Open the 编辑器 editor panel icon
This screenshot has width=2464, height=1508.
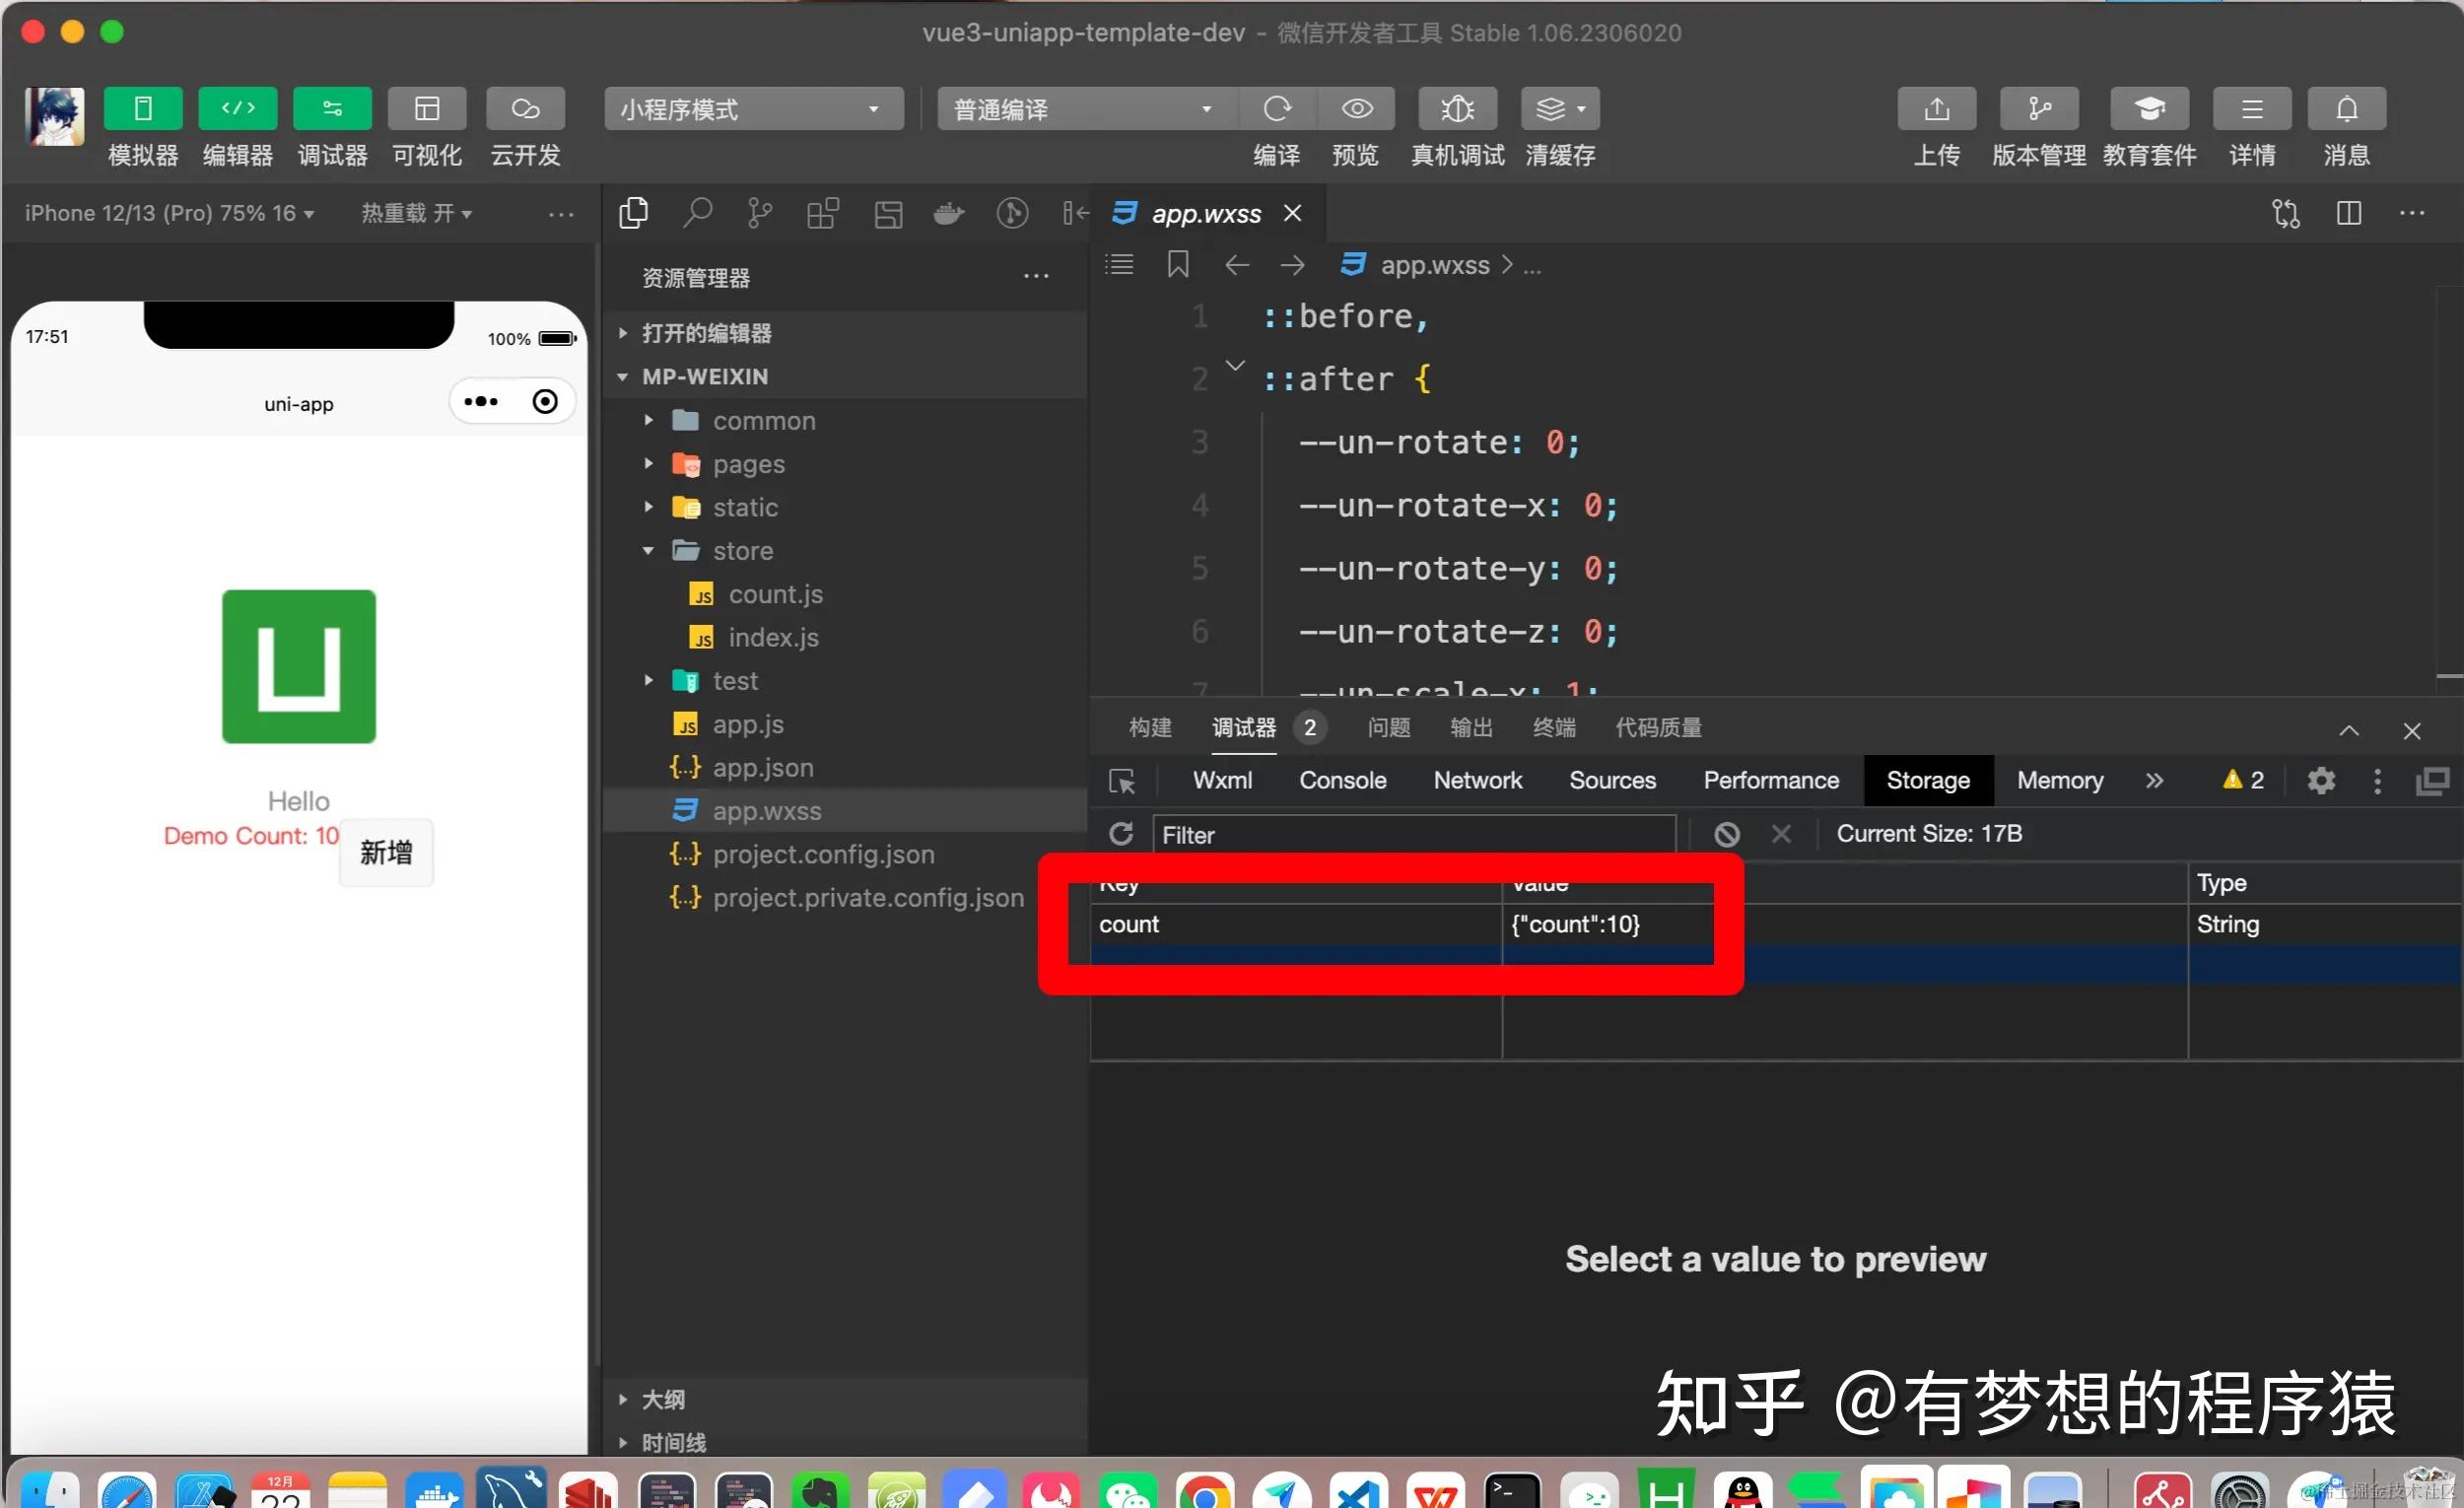(236, 108)
